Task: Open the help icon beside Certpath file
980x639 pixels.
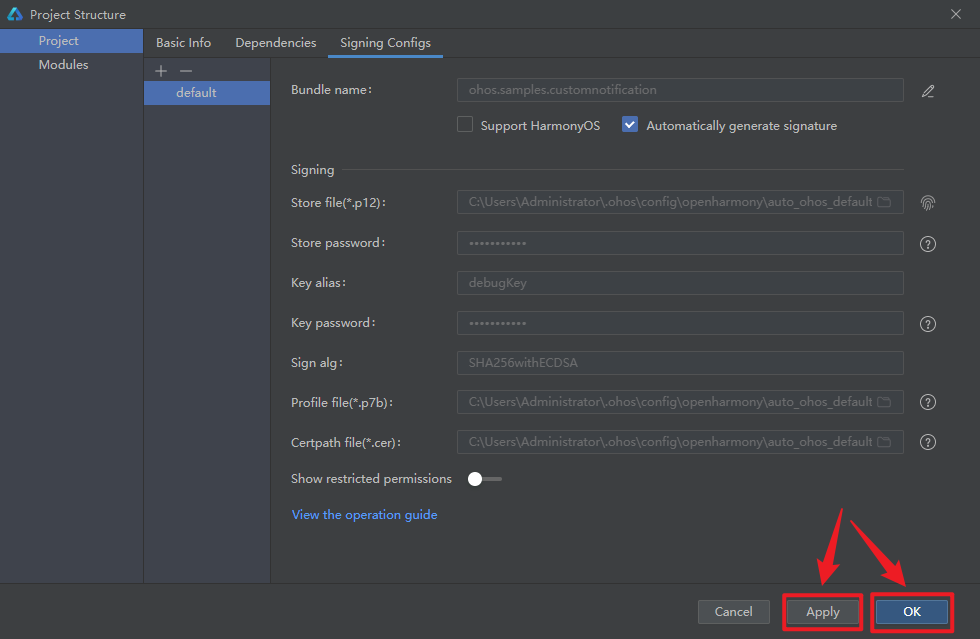Action: click(928, 442)
